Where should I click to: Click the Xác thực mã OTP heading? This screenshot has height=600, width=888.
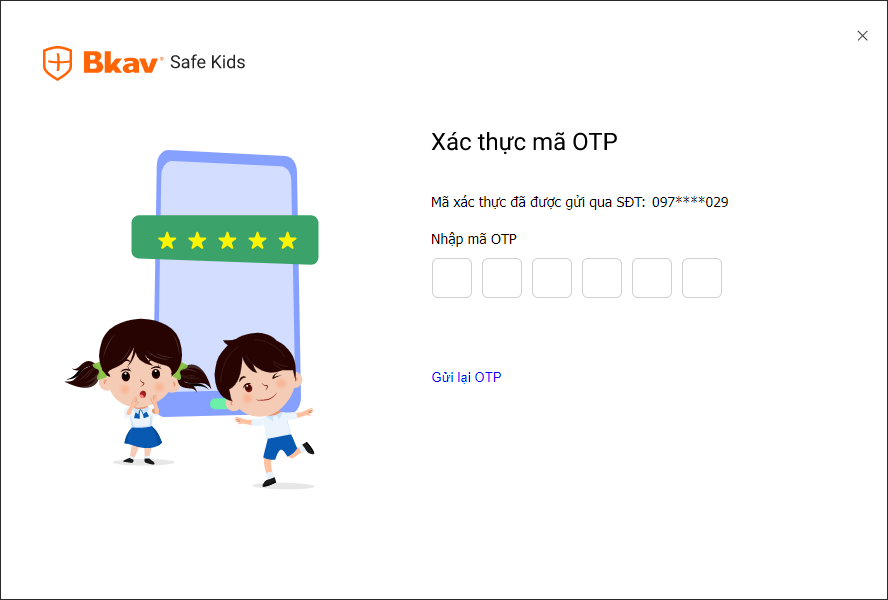point(524,142)
